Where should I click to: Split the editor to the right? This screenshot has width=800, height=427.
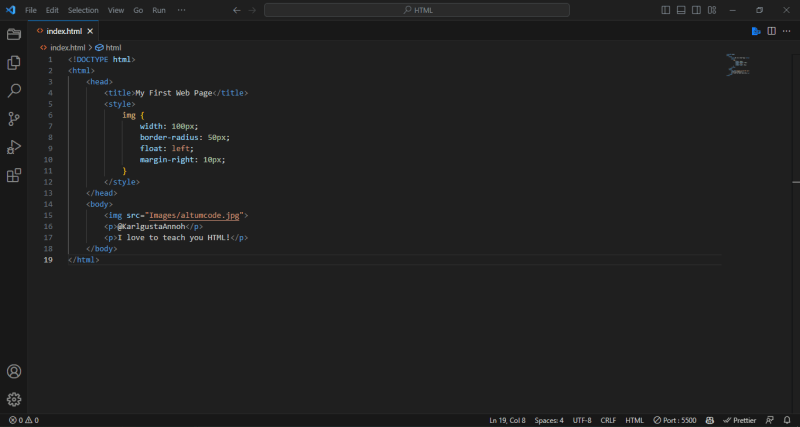pyautogui.click(x=771, y=31)
